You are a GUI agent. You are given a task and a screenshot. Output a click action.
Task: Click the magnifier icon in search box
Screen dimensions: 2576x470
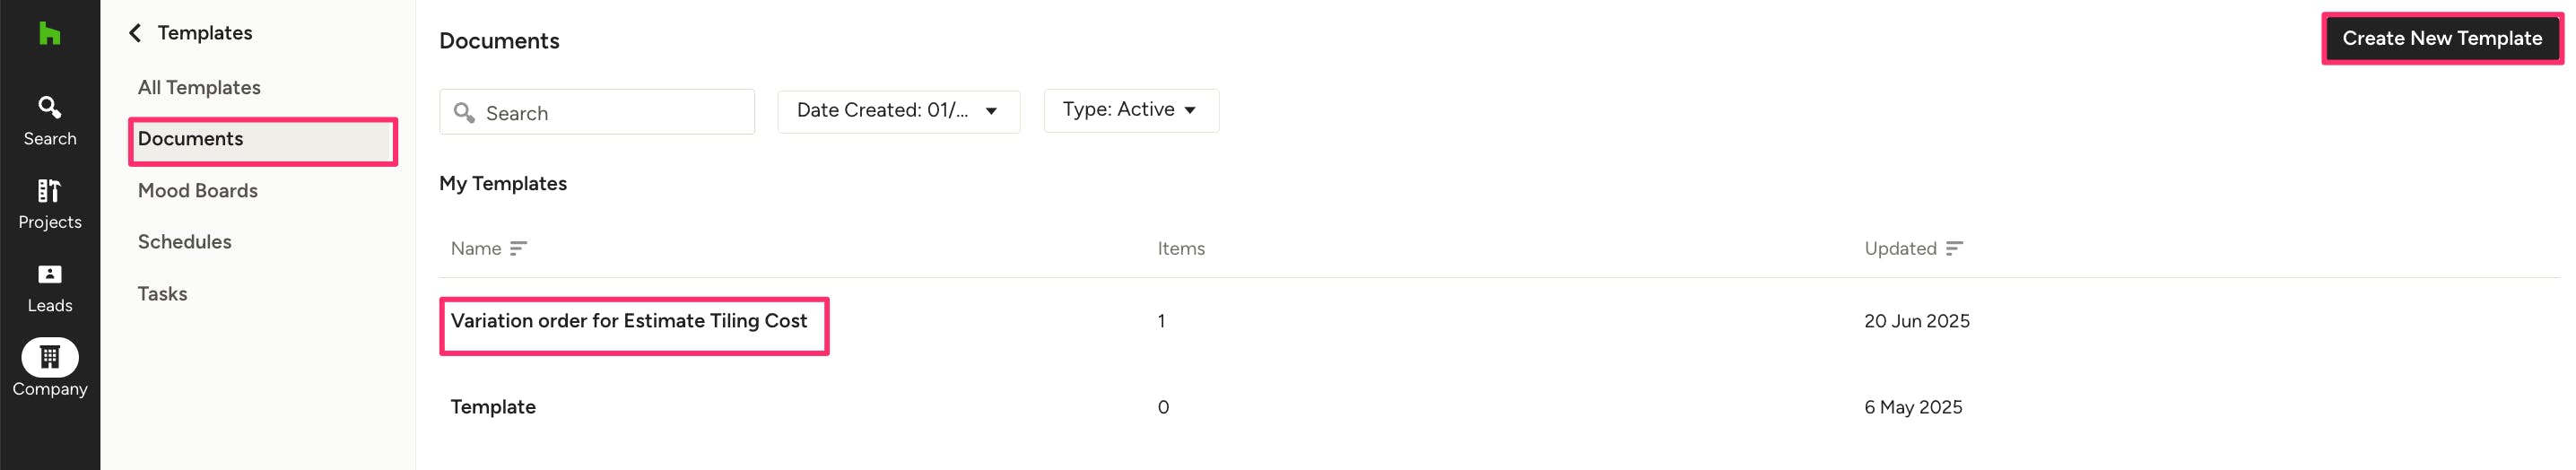464,113
